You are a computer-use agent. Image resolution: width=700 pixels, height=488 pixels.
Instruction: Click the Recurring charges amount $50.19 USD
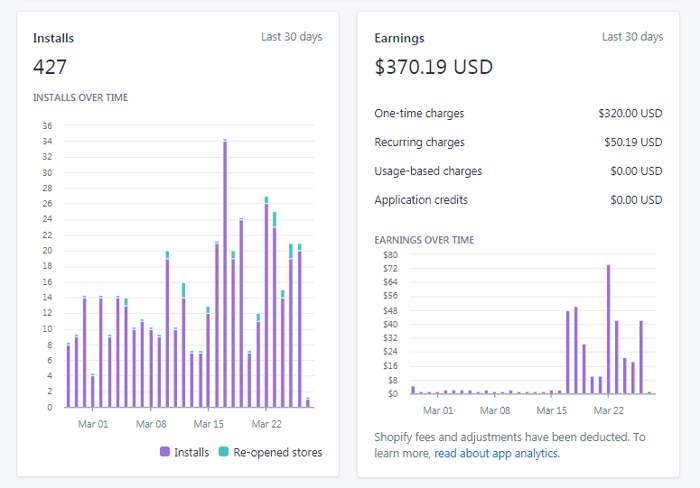click(x=633, y=142)
